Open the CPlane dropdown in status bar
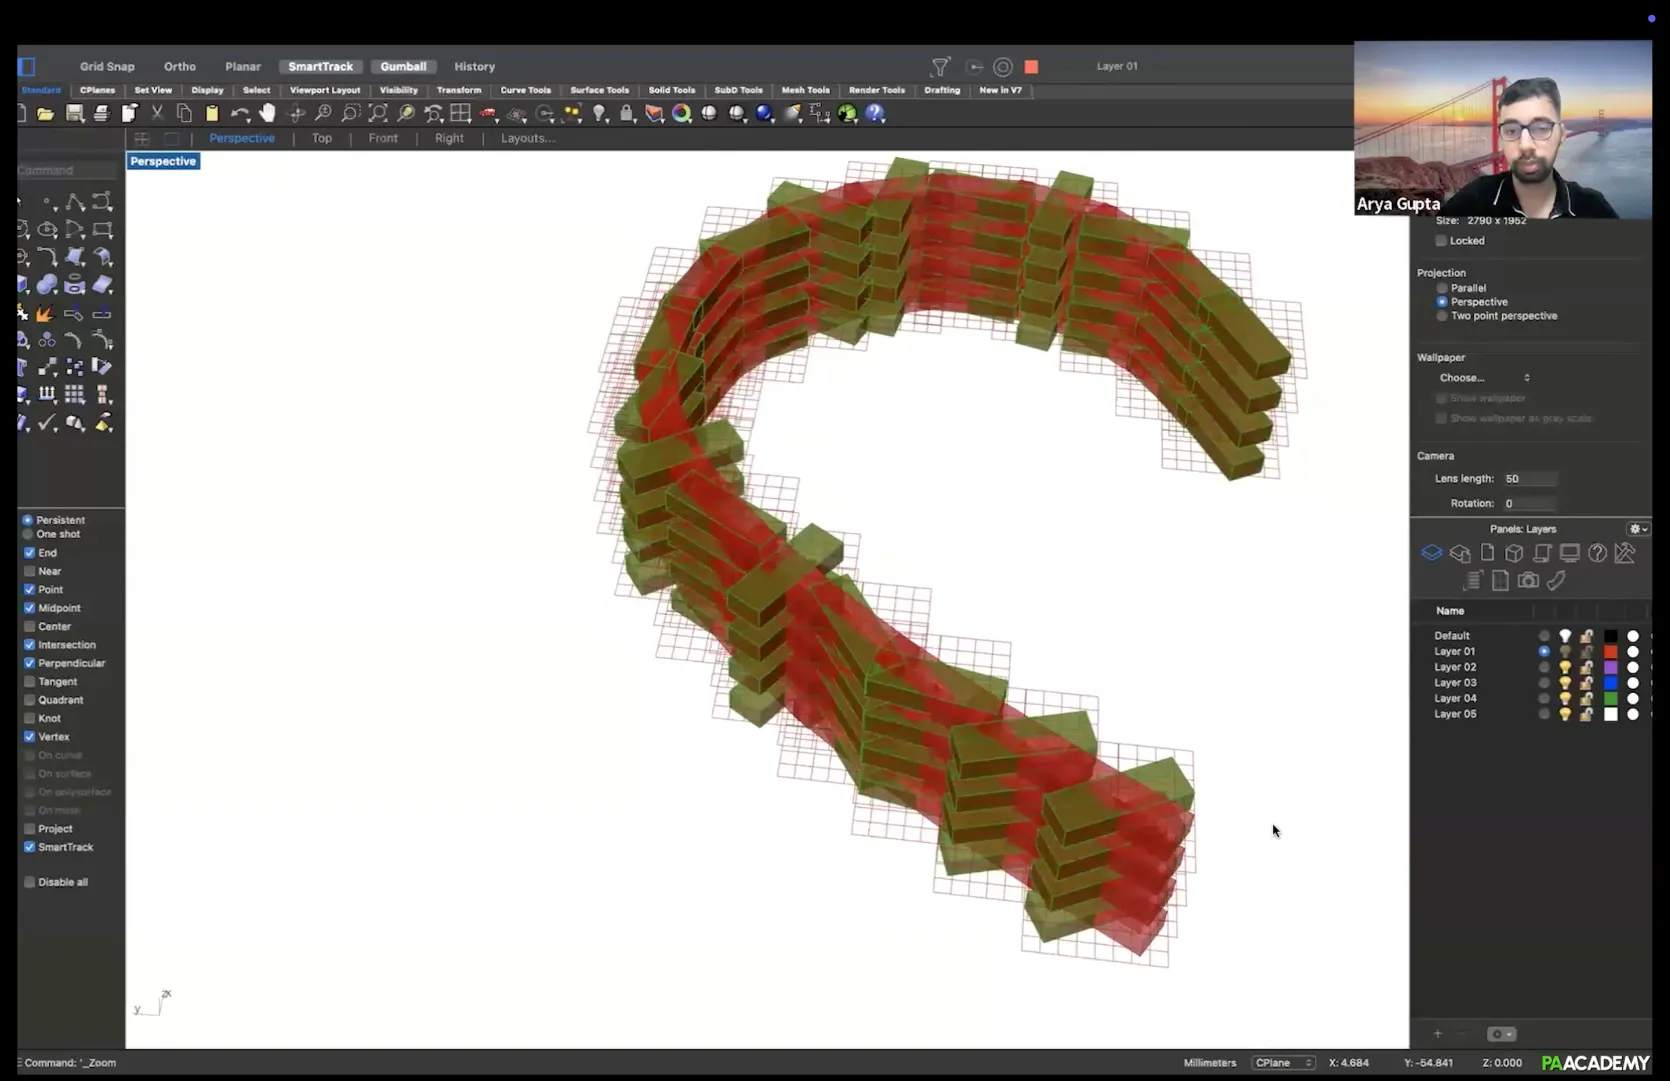1670x1081 pixels. [1284, 1063]
